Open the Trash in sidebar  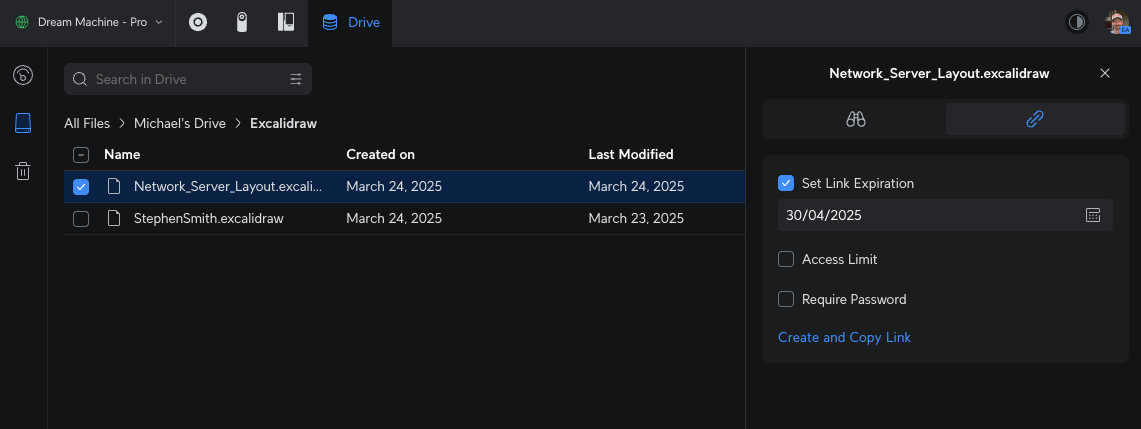(23, 171)
